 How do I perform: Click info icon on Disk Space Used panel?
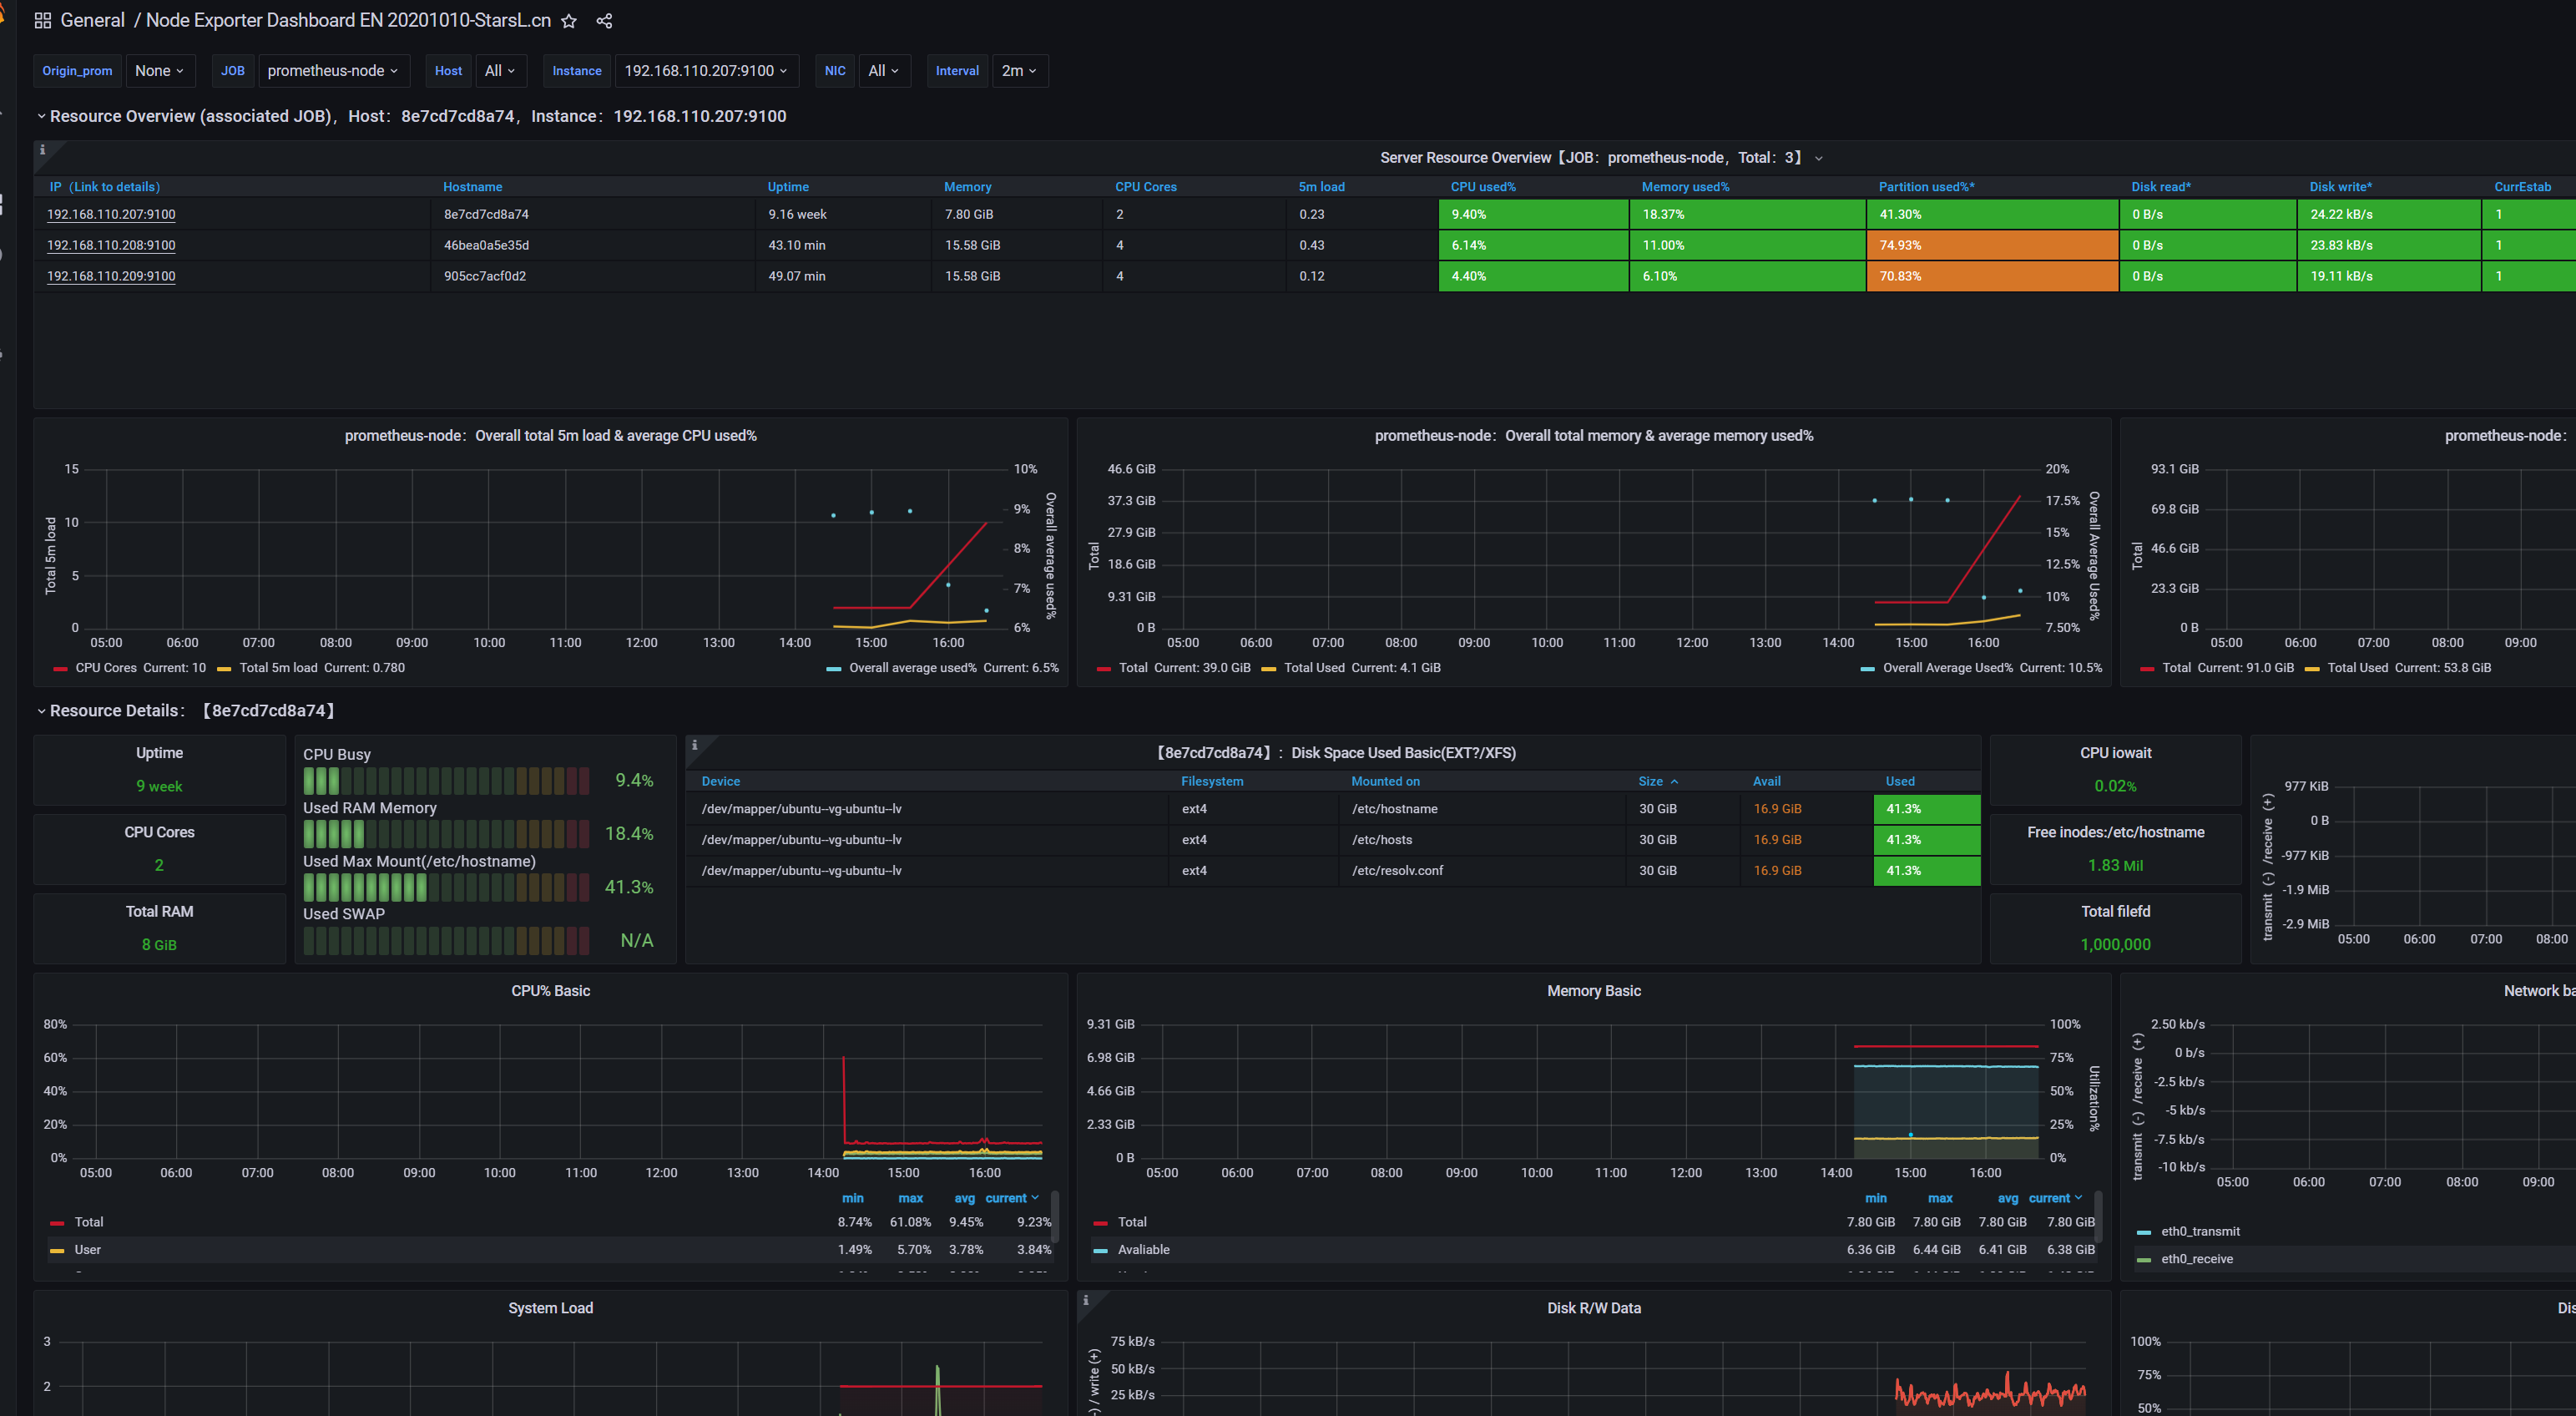(694, 745)
